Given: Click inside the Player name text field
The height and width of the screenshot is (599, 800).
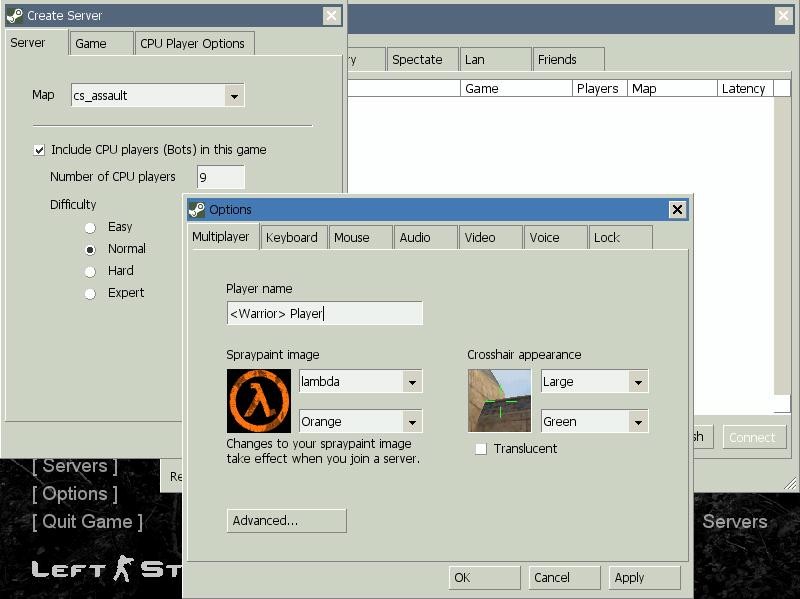Looking at the screenshot, I should 323,312.
